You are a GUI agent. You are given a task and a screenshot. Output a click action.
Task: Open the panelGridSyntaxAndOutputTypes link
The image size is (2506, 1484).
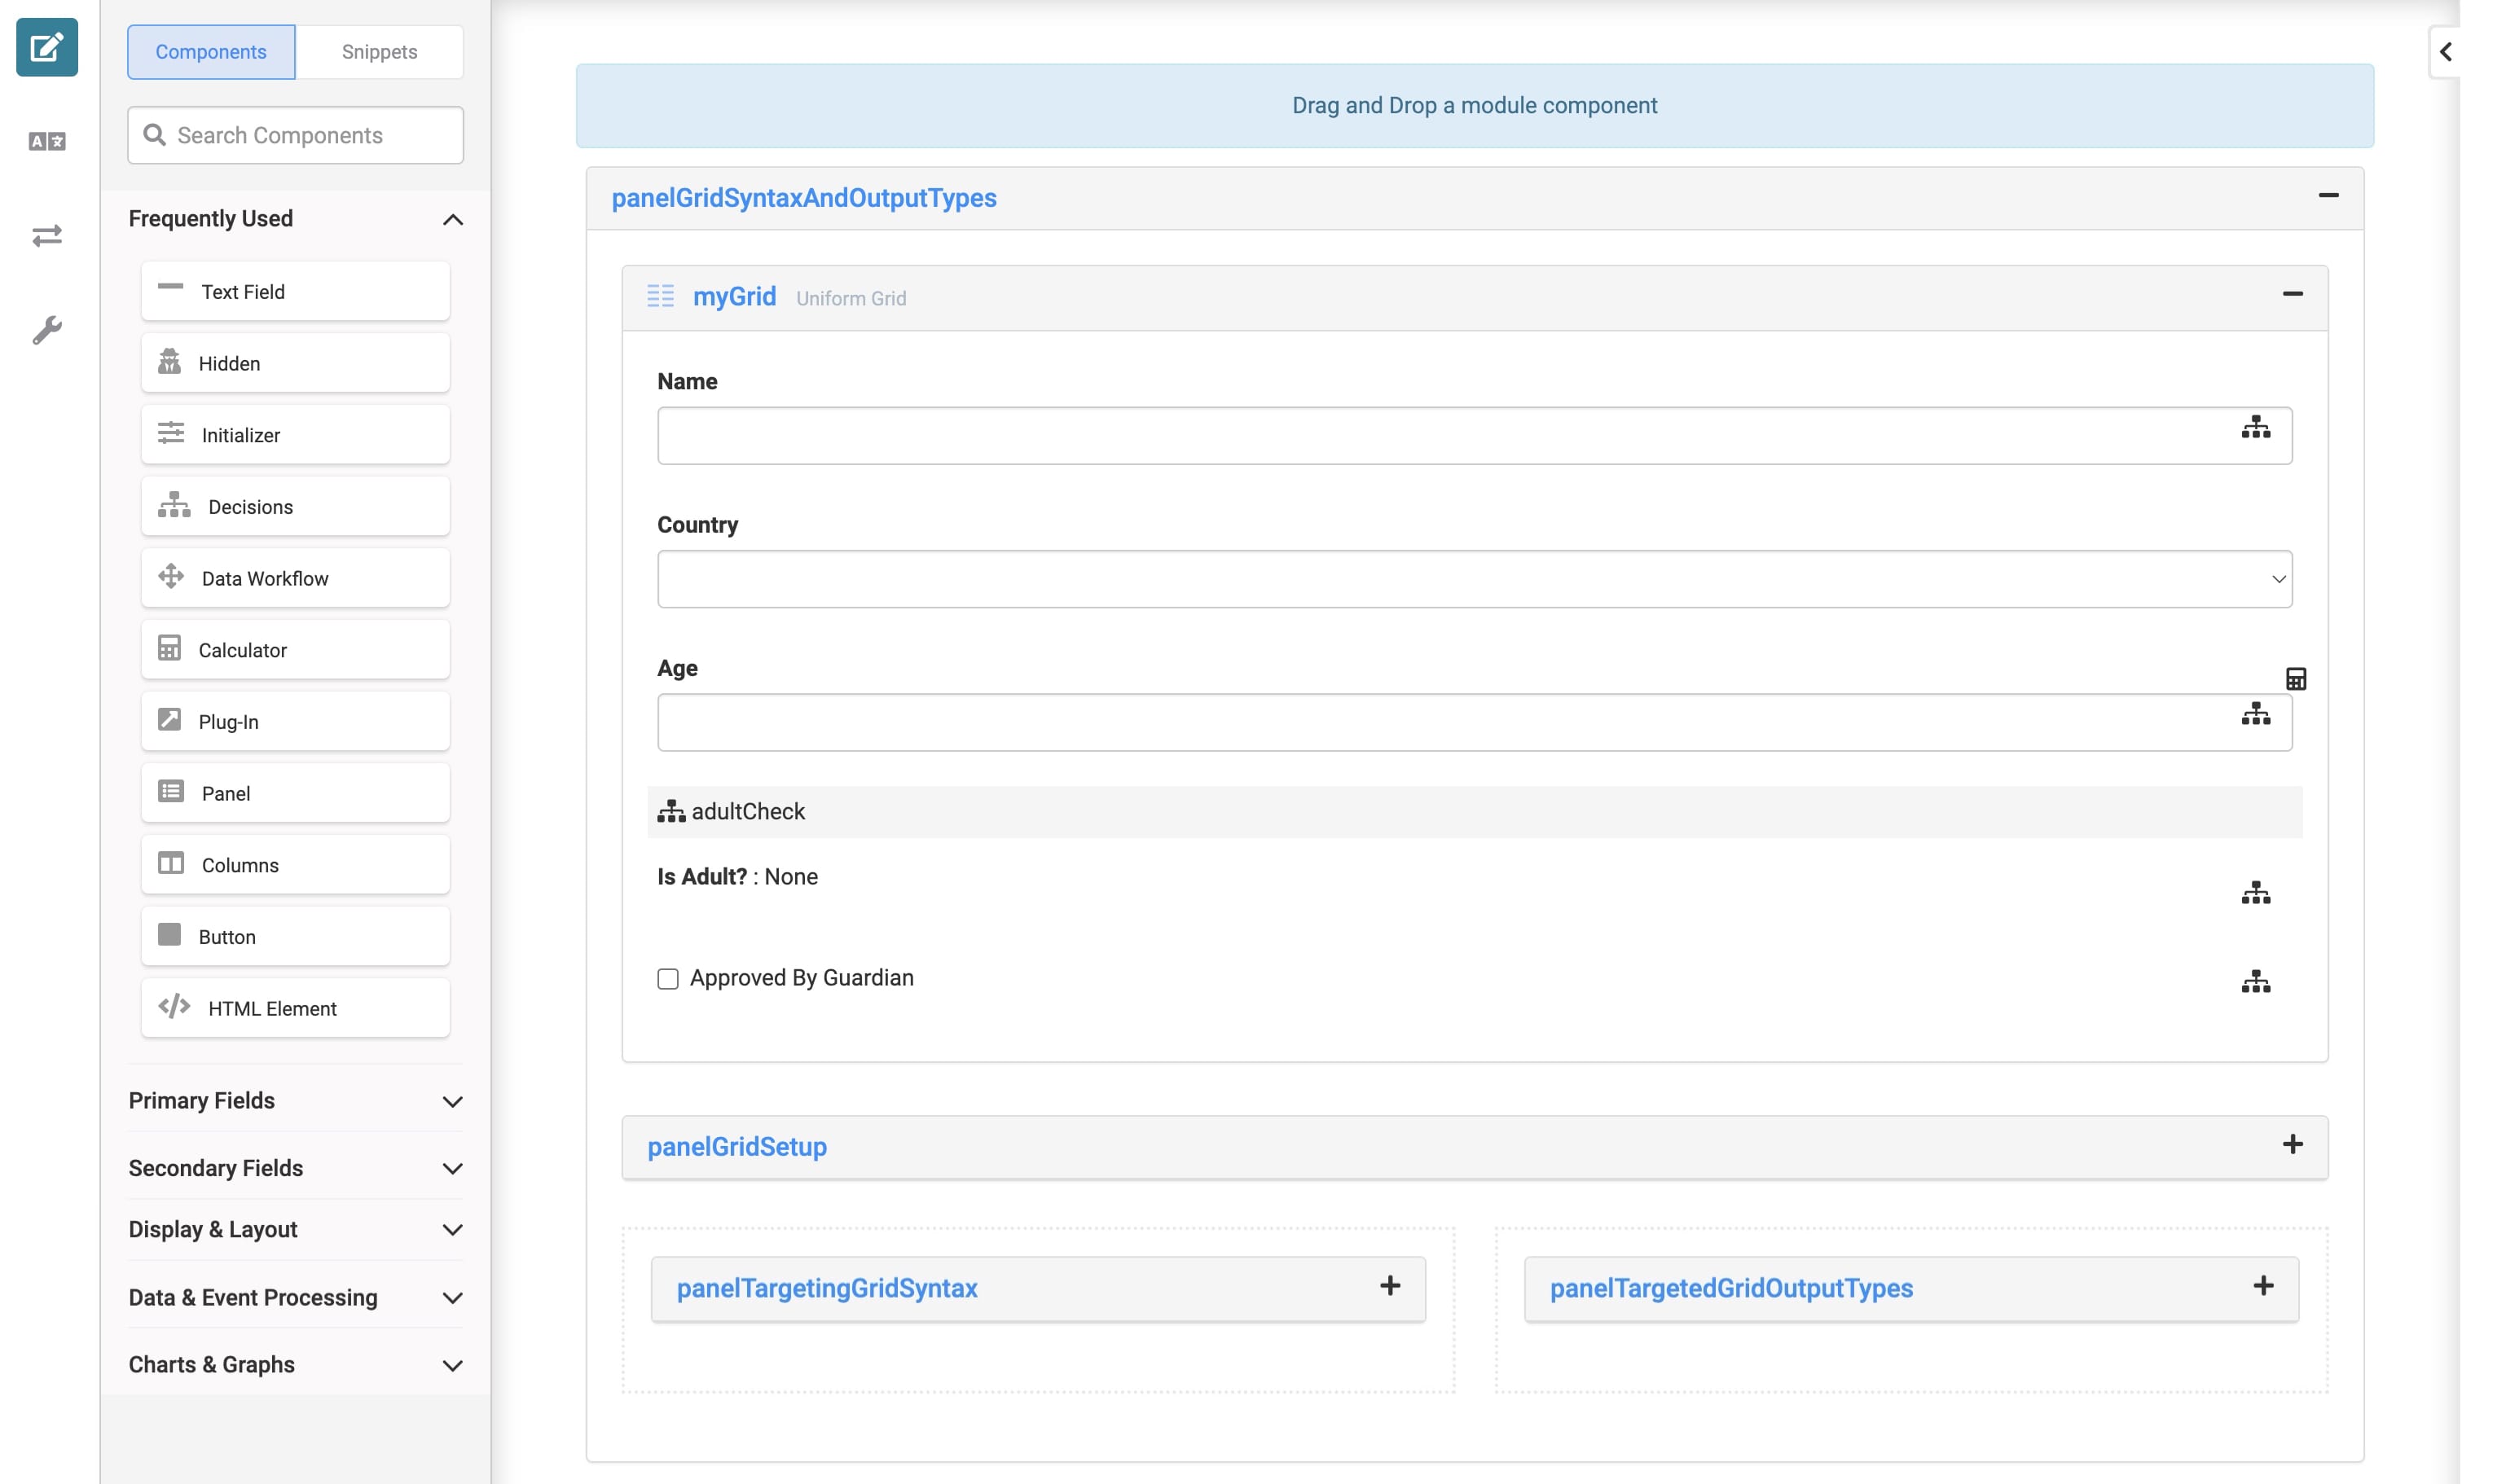pyautogui.click(x=804, y=198)
